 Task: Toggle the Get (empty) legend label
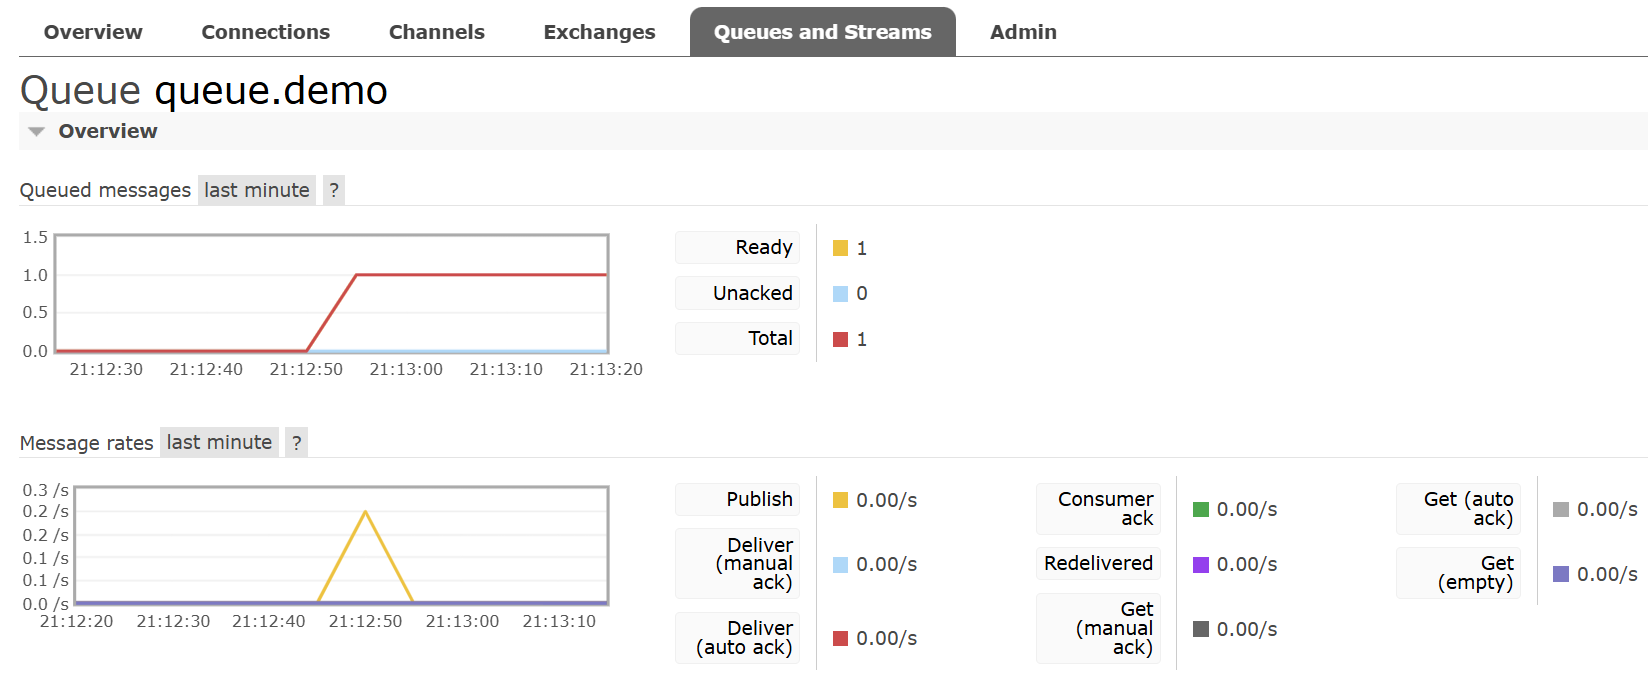coord(1475,573)
